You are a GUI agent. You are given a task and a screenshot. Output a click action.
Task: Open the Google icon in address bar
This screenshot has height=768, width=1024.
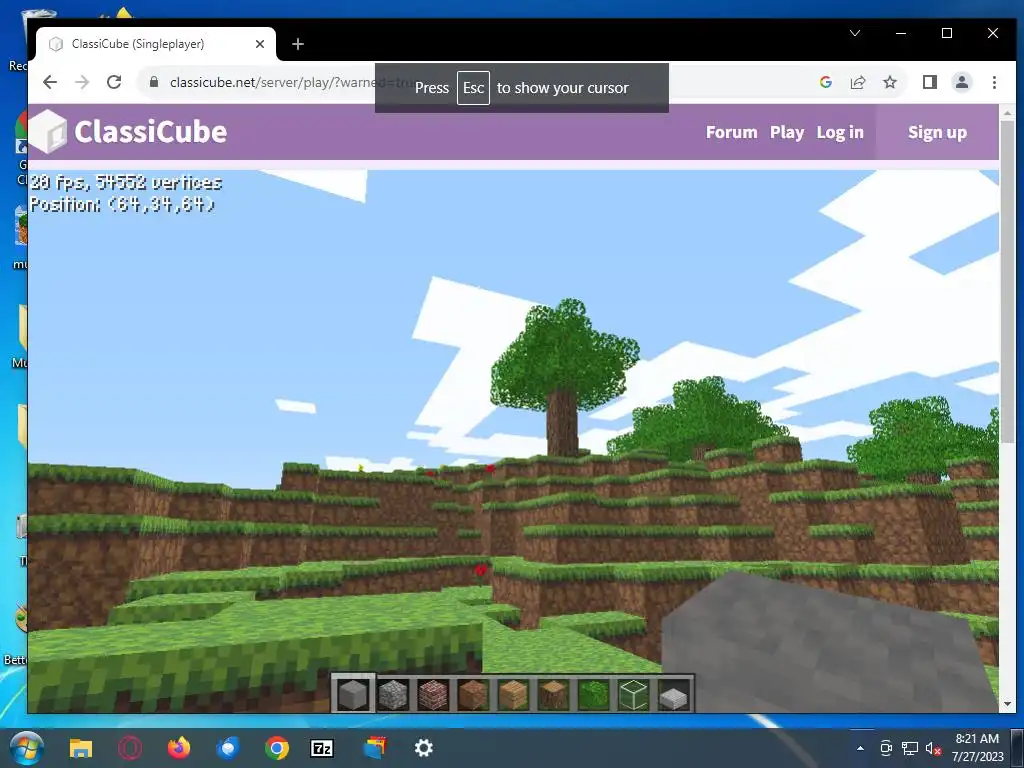tap(825, 82)
